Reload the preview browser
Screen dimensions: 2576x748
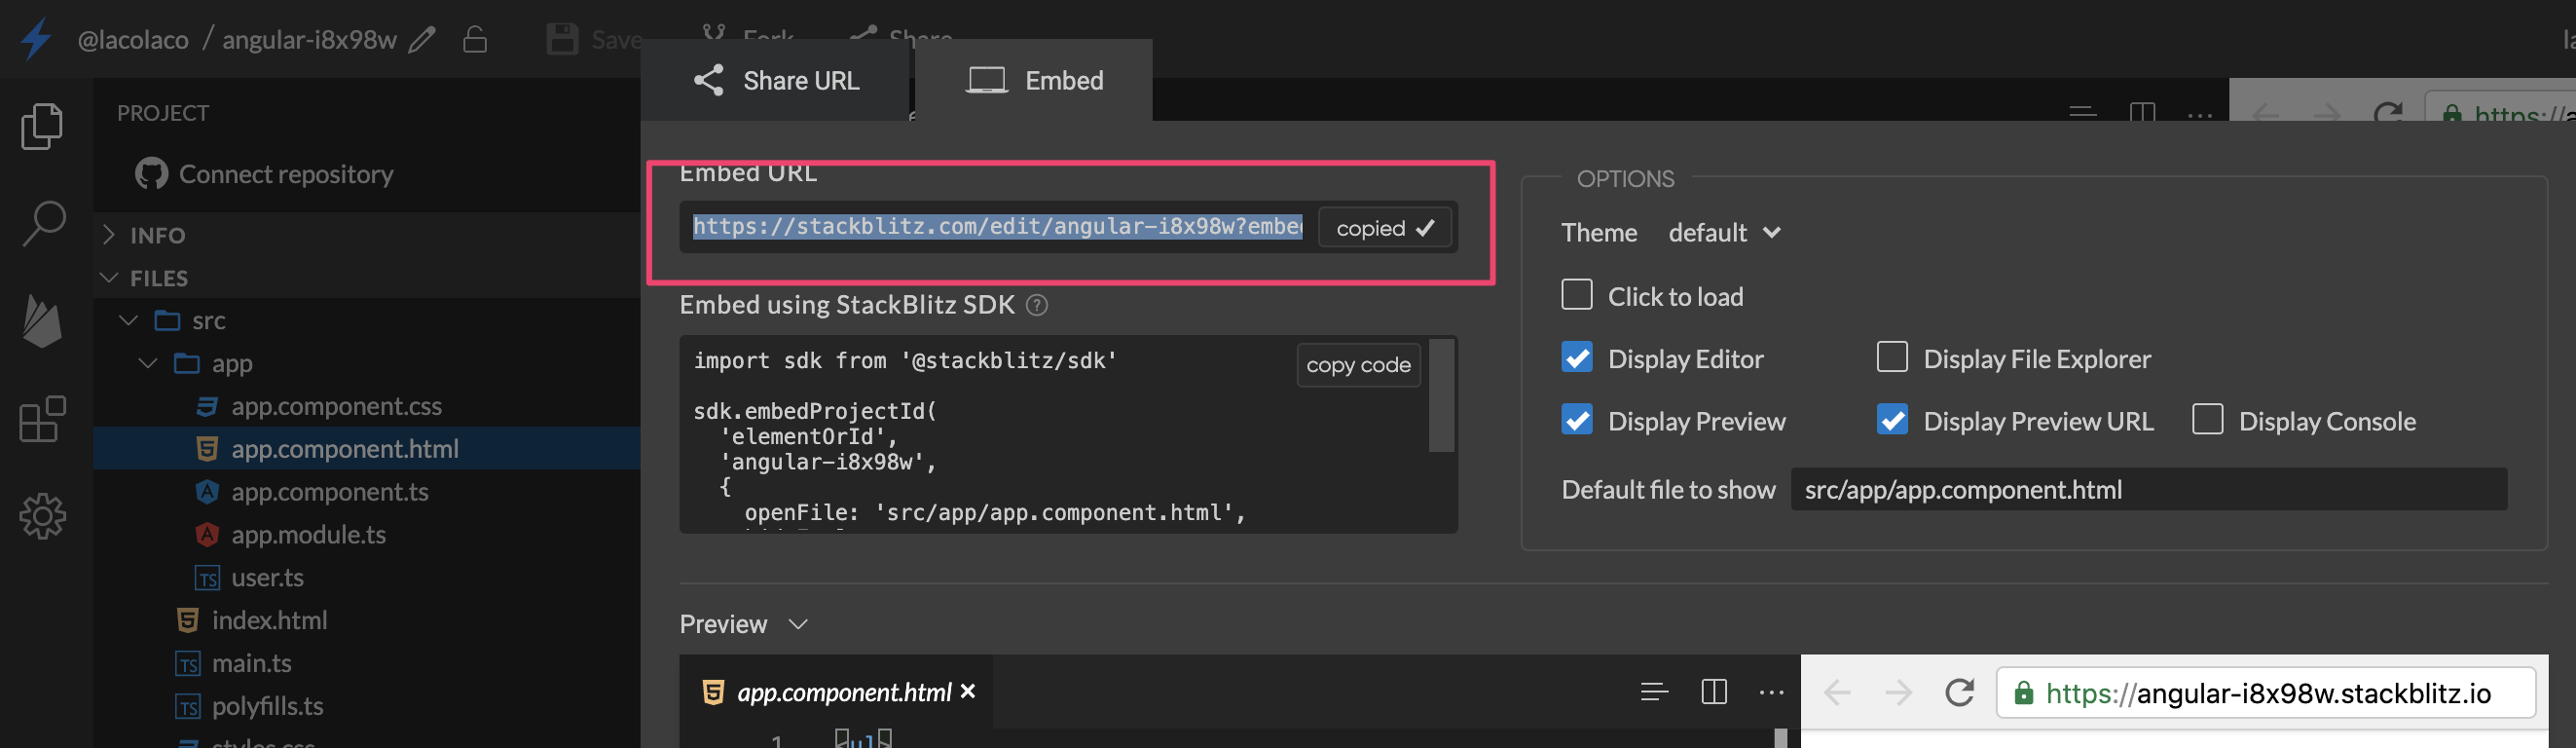(1959, 692)
